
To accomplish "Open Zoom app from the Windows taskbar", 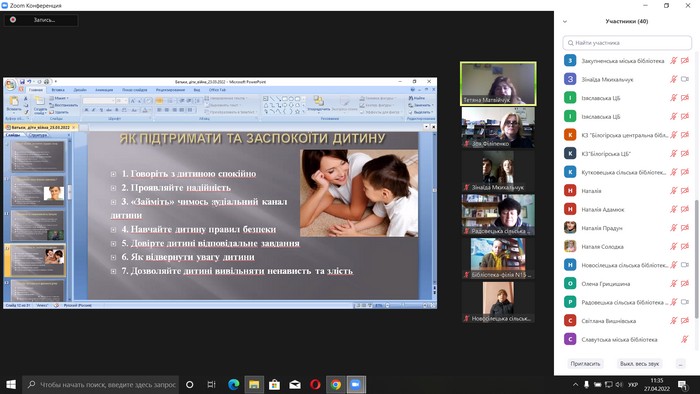I will [x=355, y=384].
